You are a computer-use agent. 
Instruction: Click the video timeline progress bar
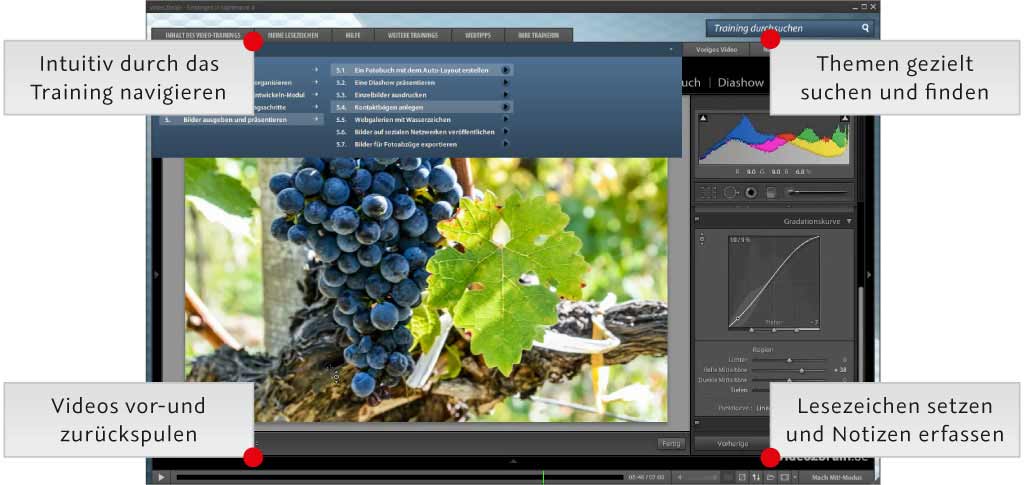click(400, 477)
